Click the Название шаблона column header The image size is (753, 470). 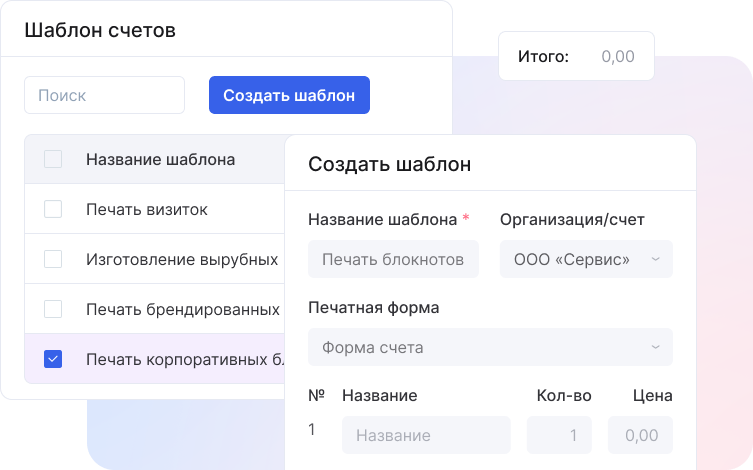[160, 159]
